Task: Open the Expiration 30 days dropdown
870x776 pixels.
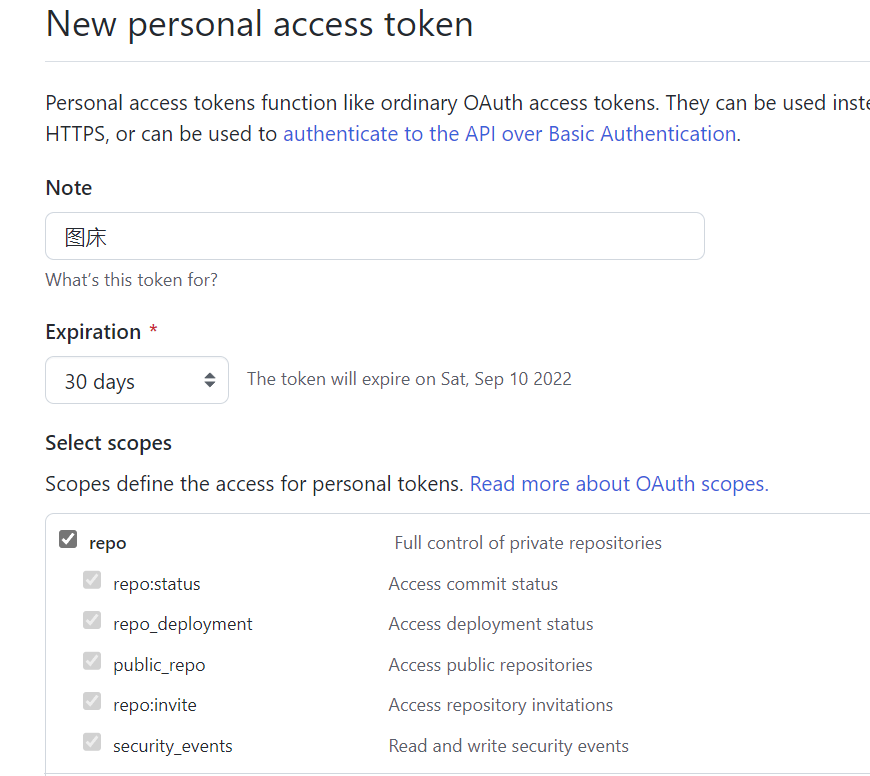Action: click(x=137, y=380)
